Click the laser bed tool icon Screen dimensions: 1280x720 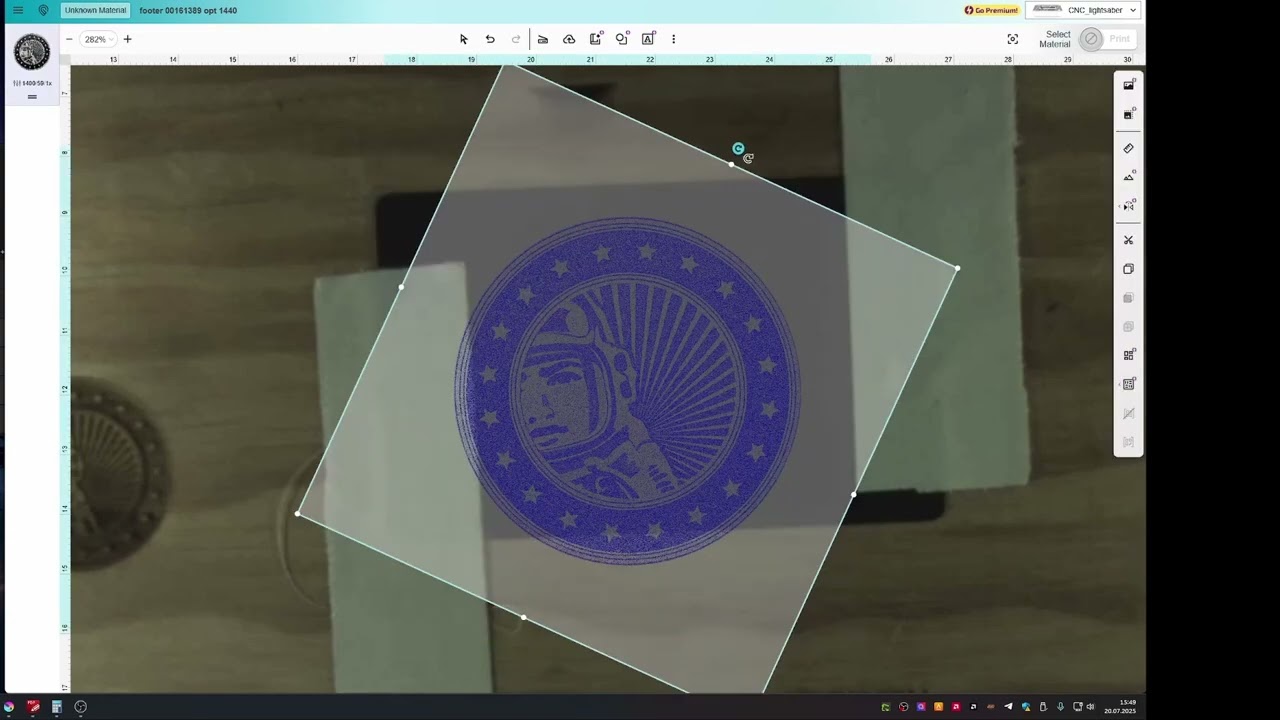click(543, 39)
